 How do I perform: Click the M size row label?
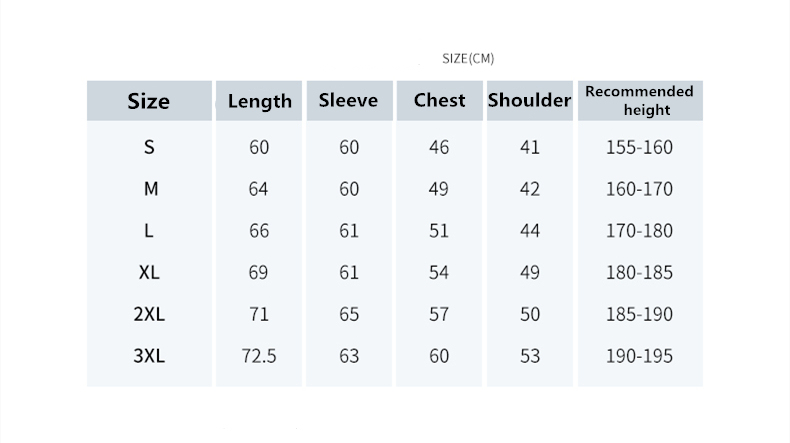click(x=150, y=189)
